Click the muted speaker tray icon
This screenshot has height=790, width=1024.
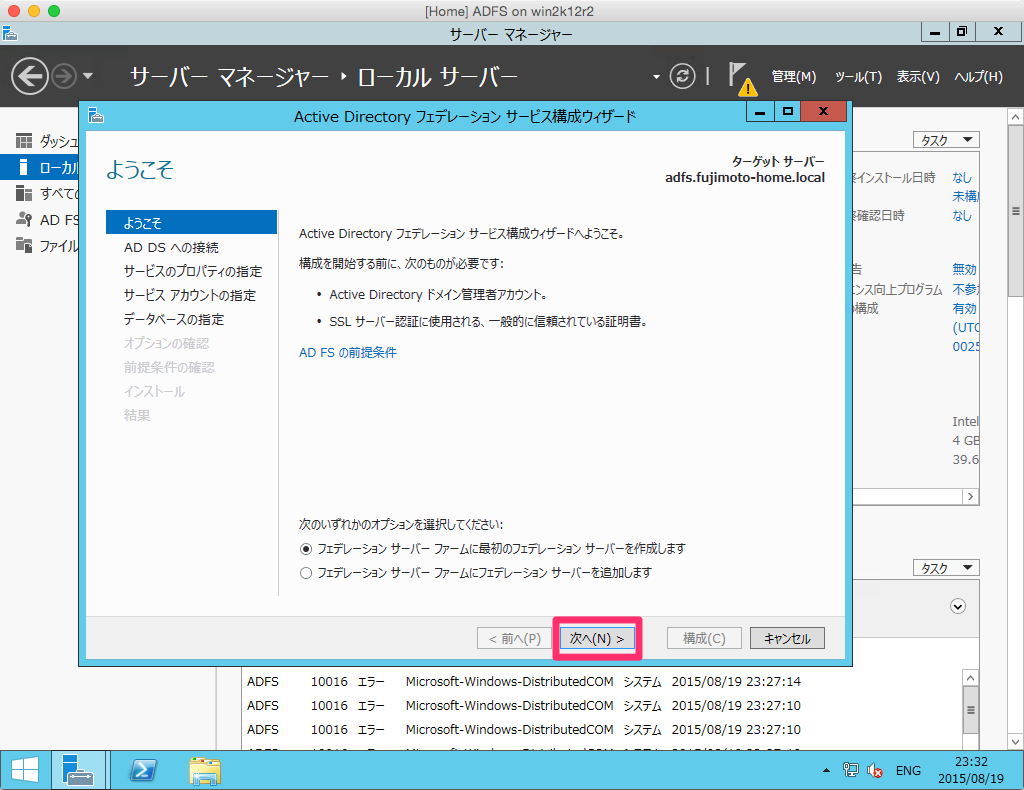(875, 770)
